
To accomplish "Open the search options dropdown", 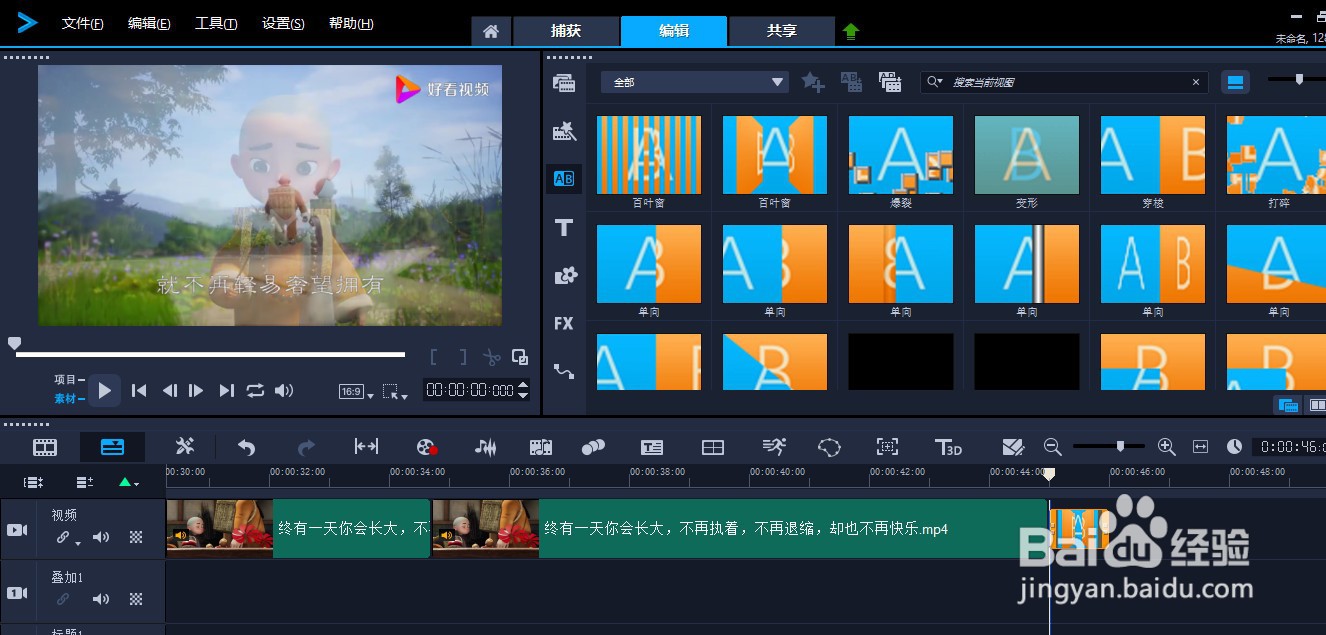I will click(x=935, y=82).
